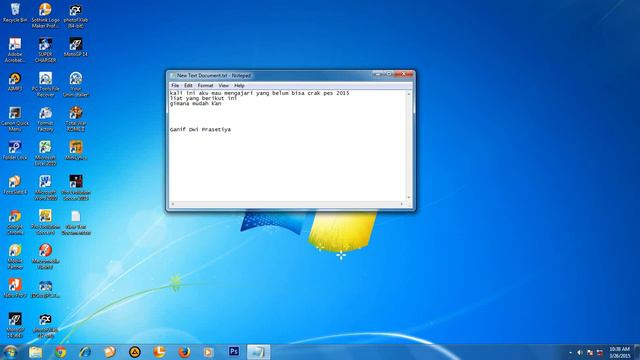Select the PC Tools File Recover shortcut
The image size is (640, 360).
[45, 84]
